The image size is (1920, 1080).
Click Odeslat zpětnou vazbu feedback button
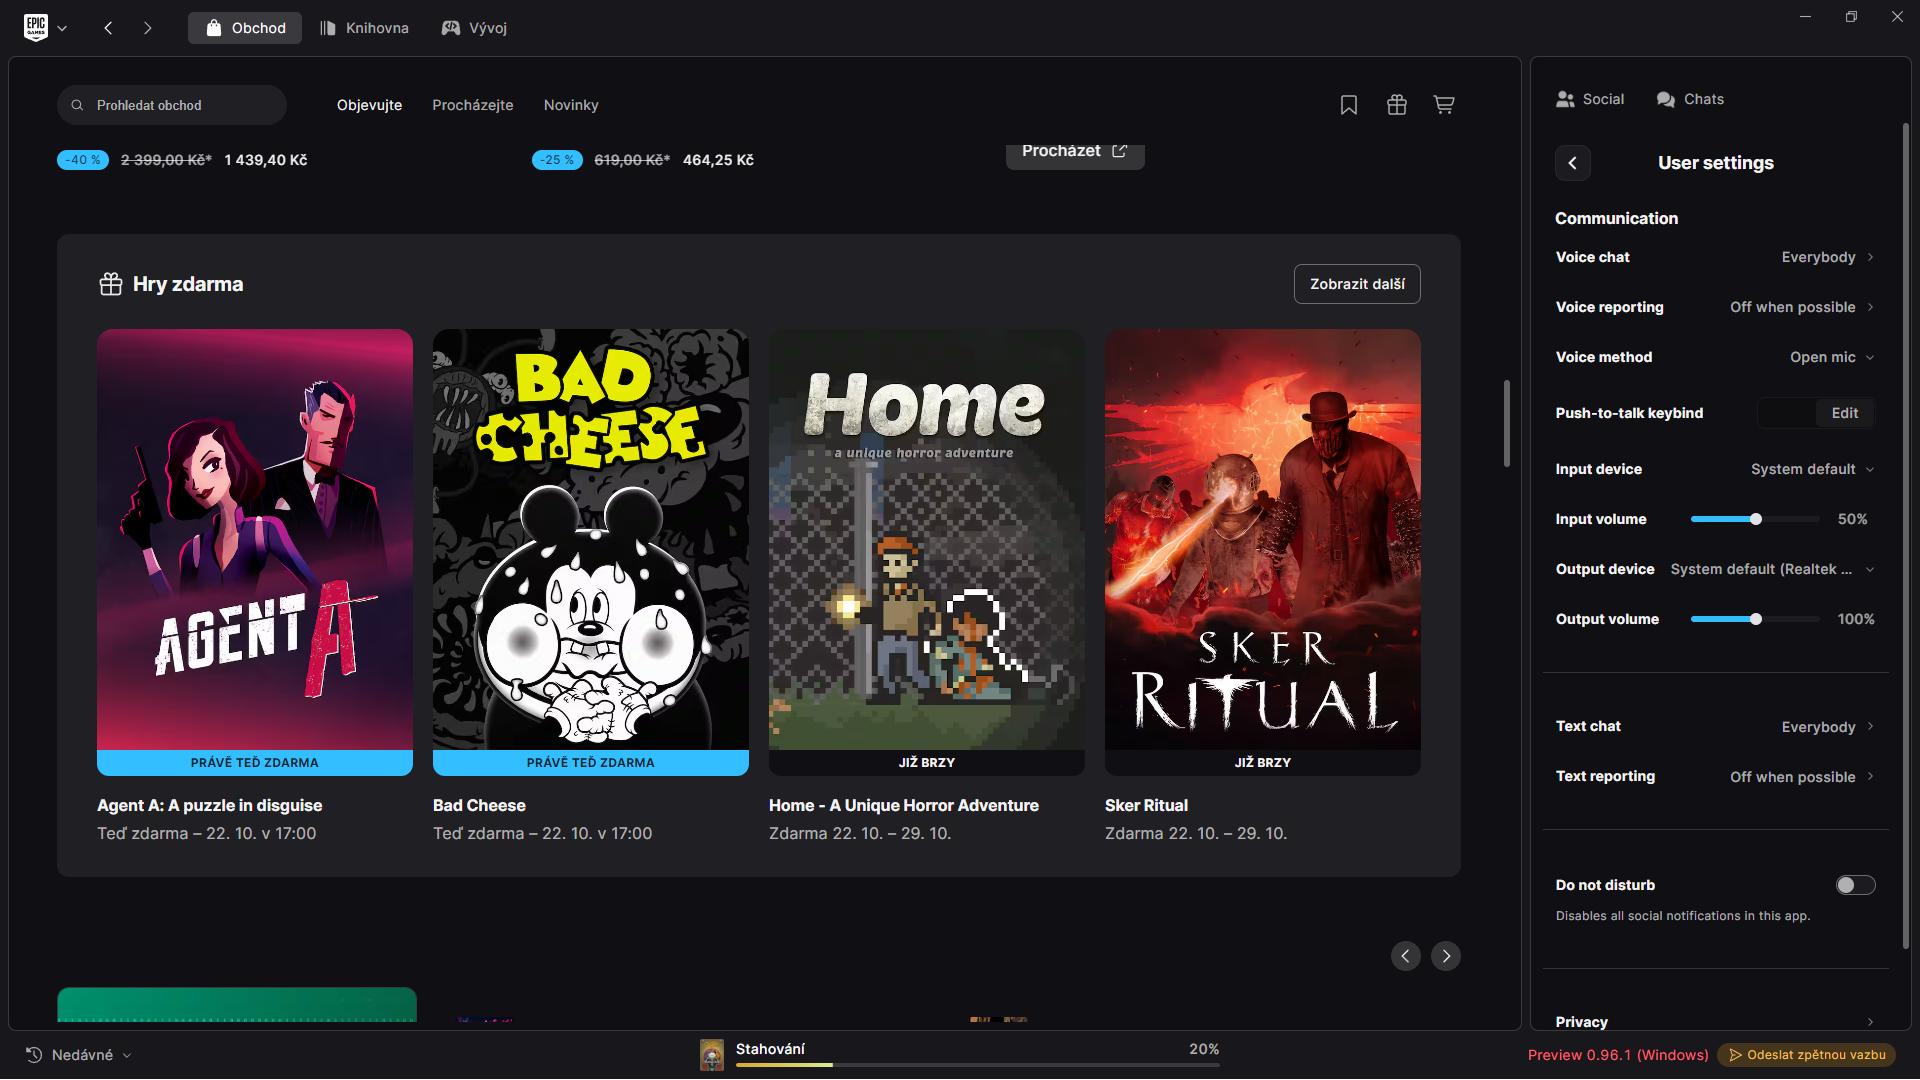(x=1807, y=1055)
